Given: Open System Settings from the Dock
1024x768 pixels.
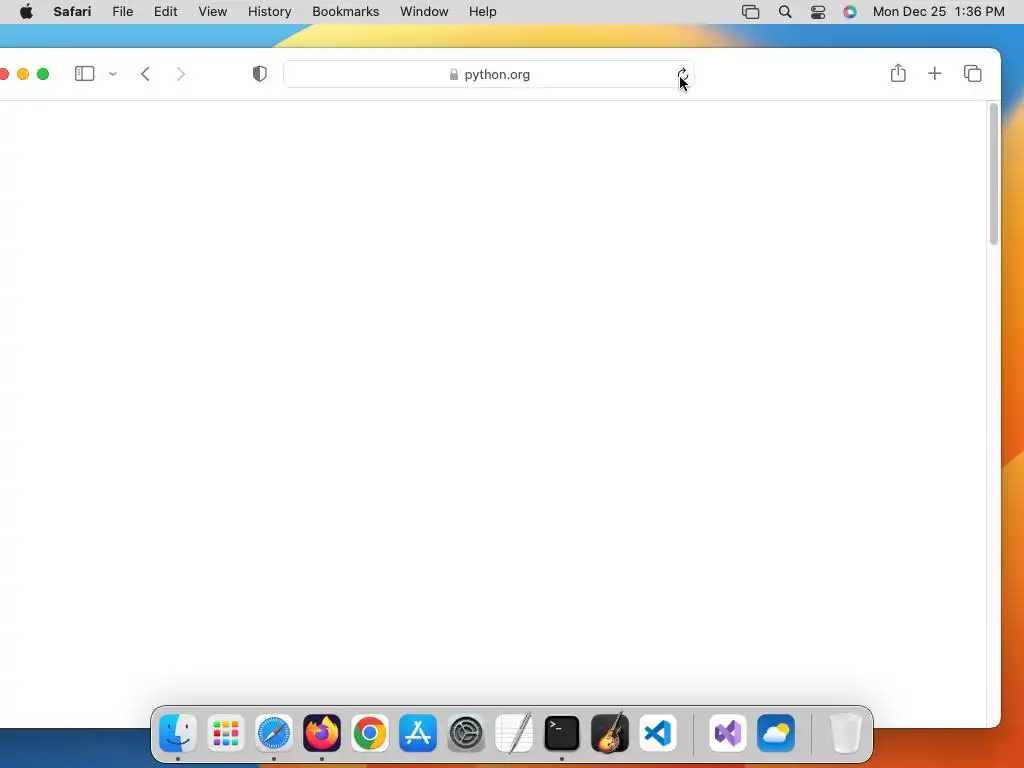Looking at the screenshot, I should coord(466,733).
